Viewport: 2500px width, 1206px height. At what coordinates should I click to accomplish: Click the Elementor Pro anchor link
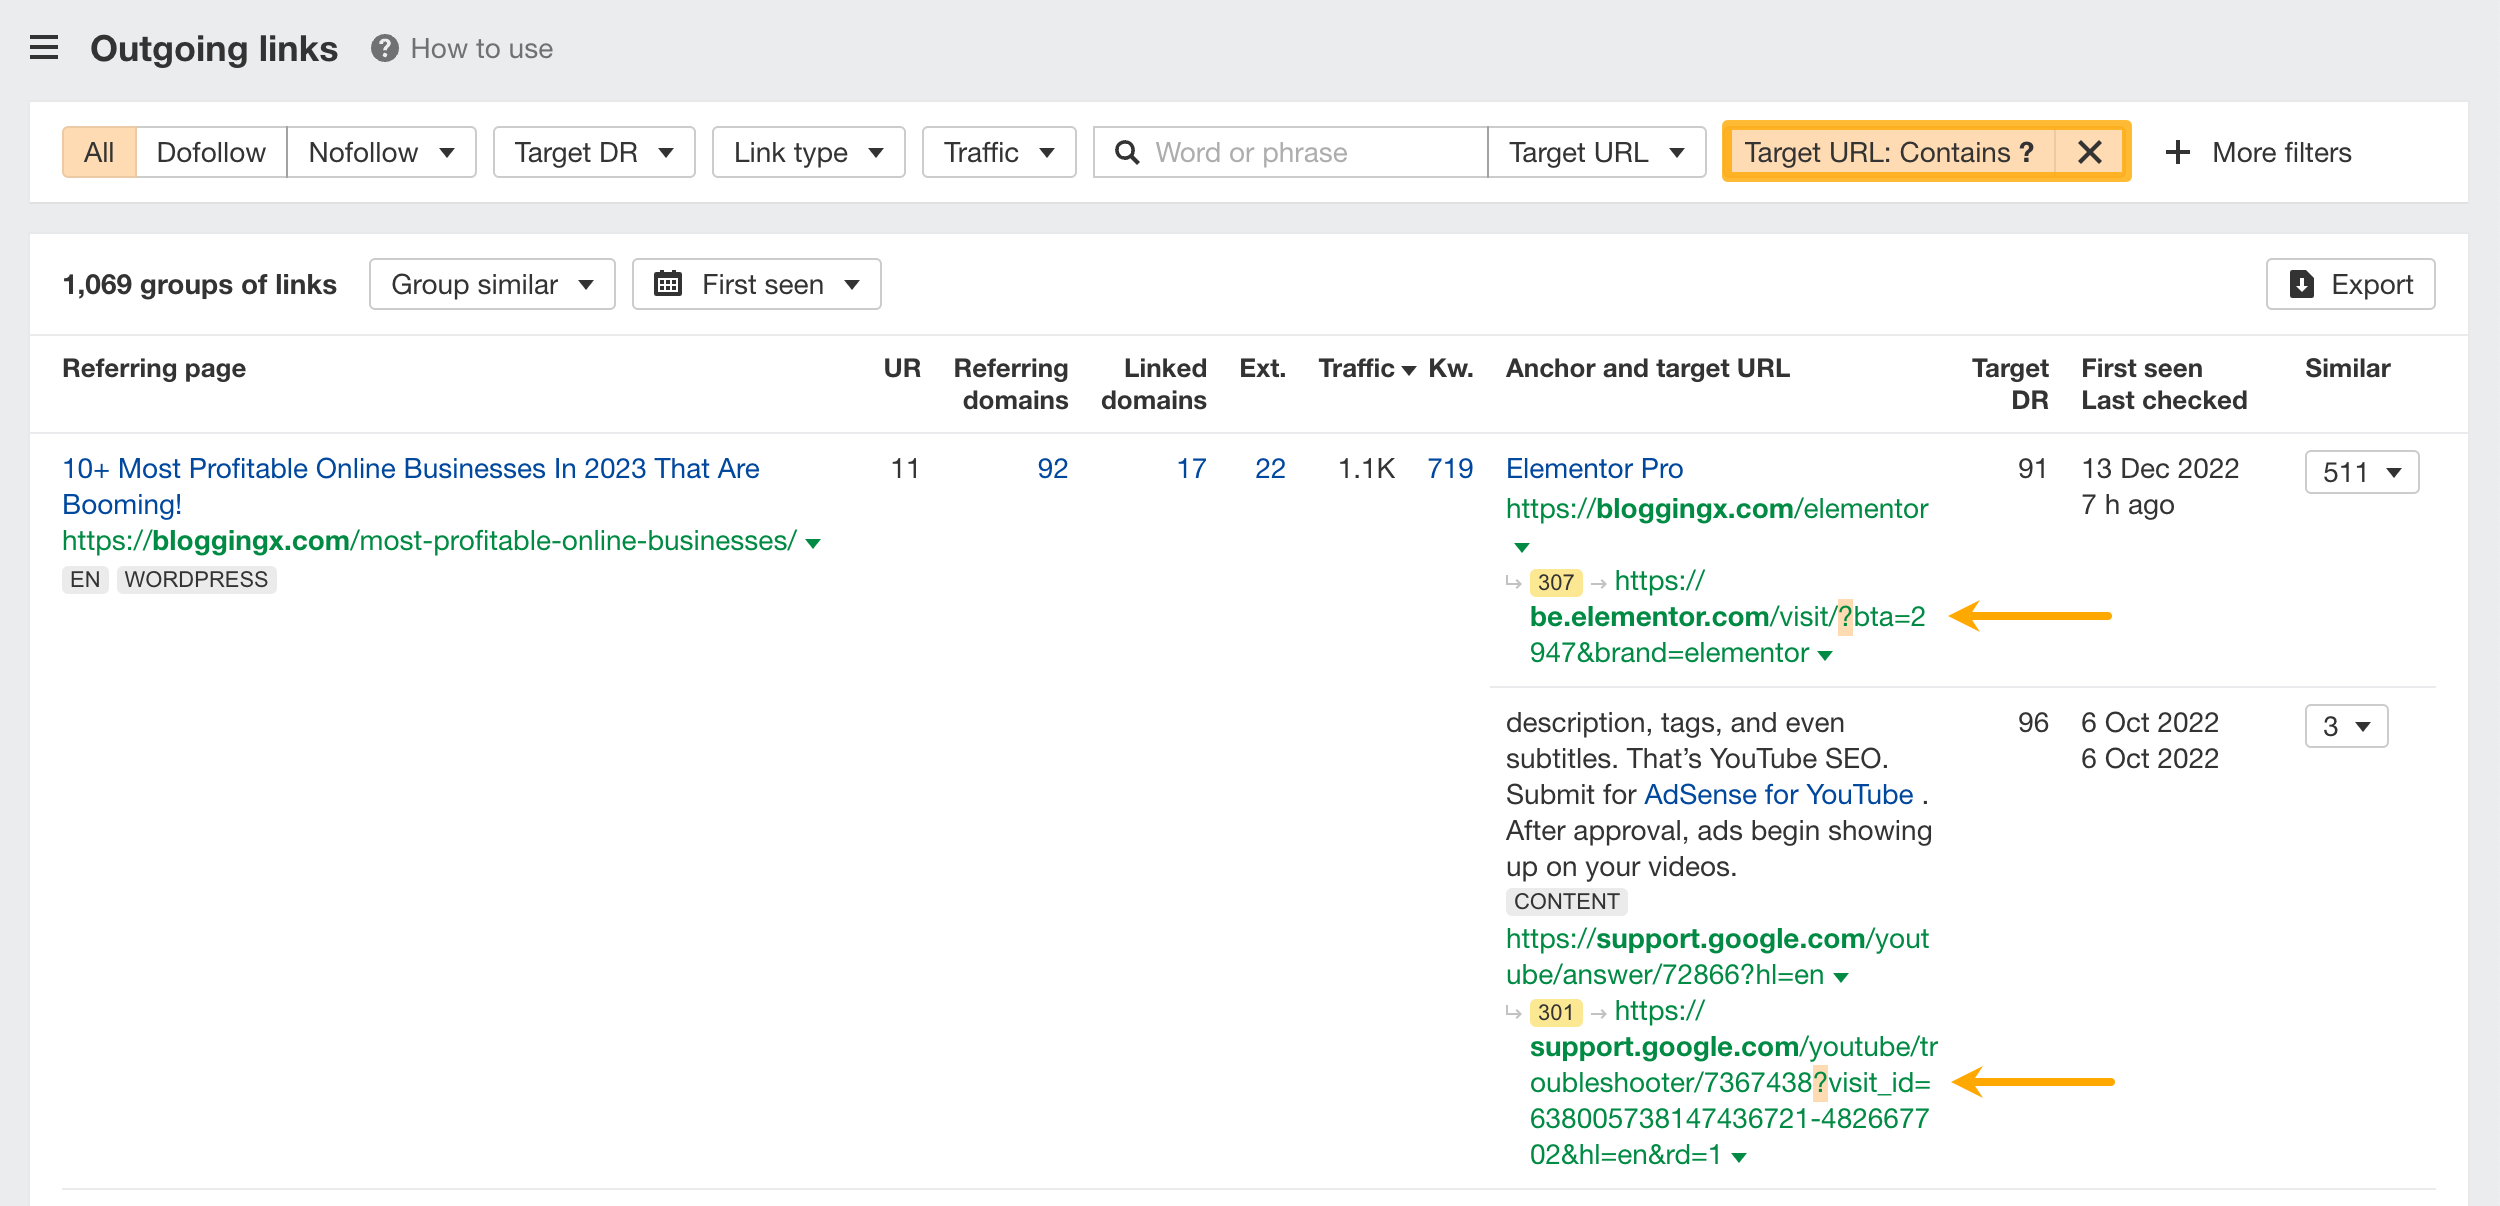(x=1594, y=468)
